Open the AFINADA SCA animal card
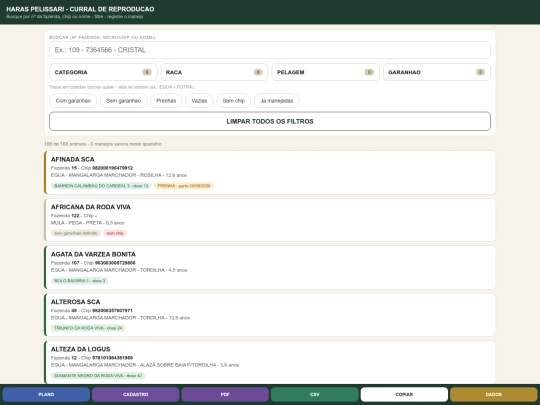540x405 pixels. (270, 173)
